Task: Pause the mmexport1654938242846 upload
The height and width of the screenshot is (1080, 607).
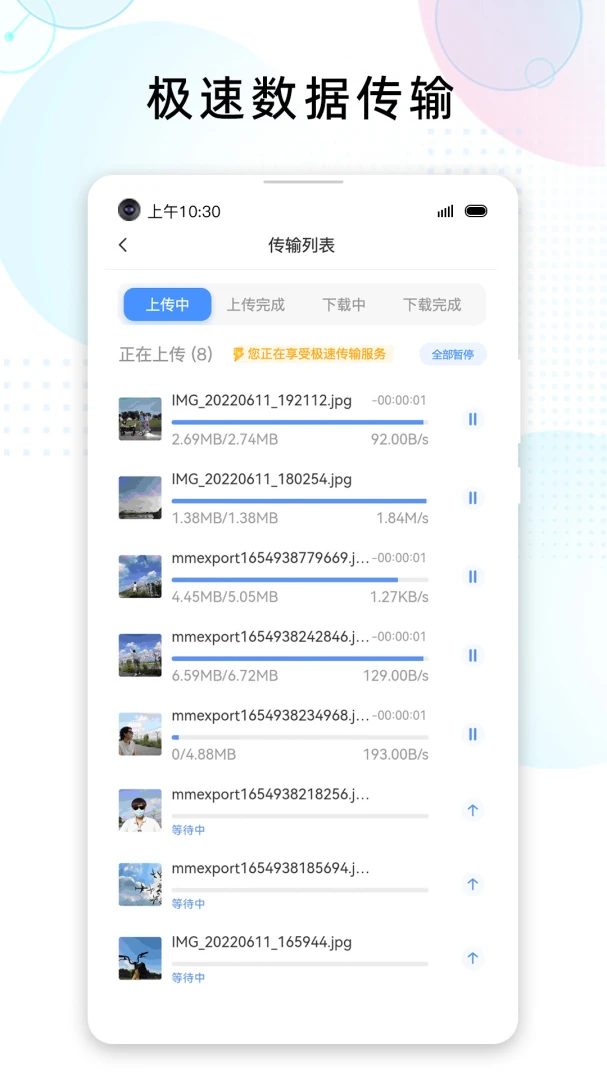Action: [x=473, y=656]
